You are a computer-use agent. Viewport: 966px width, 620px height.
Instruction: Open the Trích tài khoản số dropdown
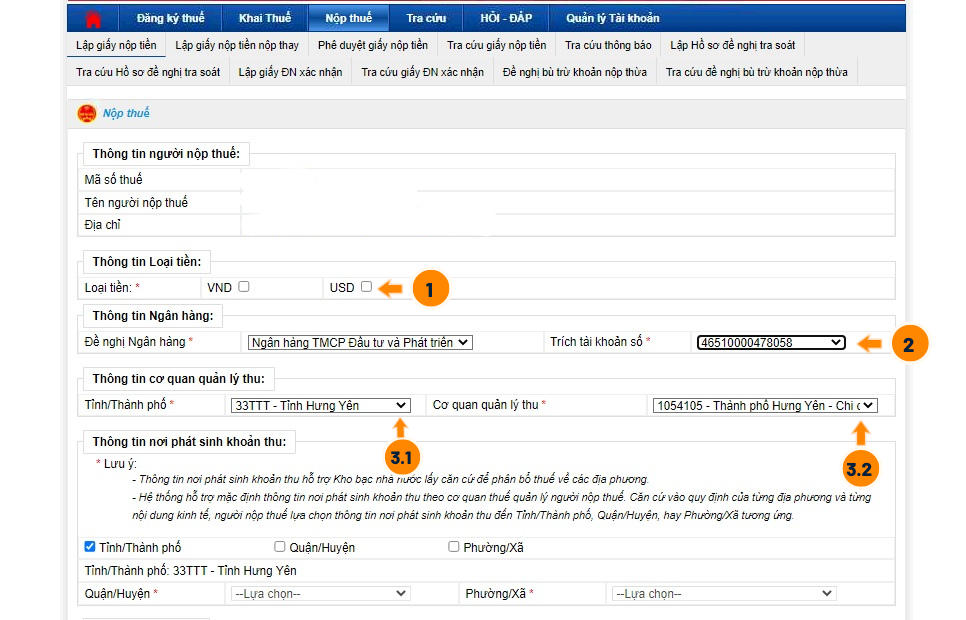[x=771, y=343]
